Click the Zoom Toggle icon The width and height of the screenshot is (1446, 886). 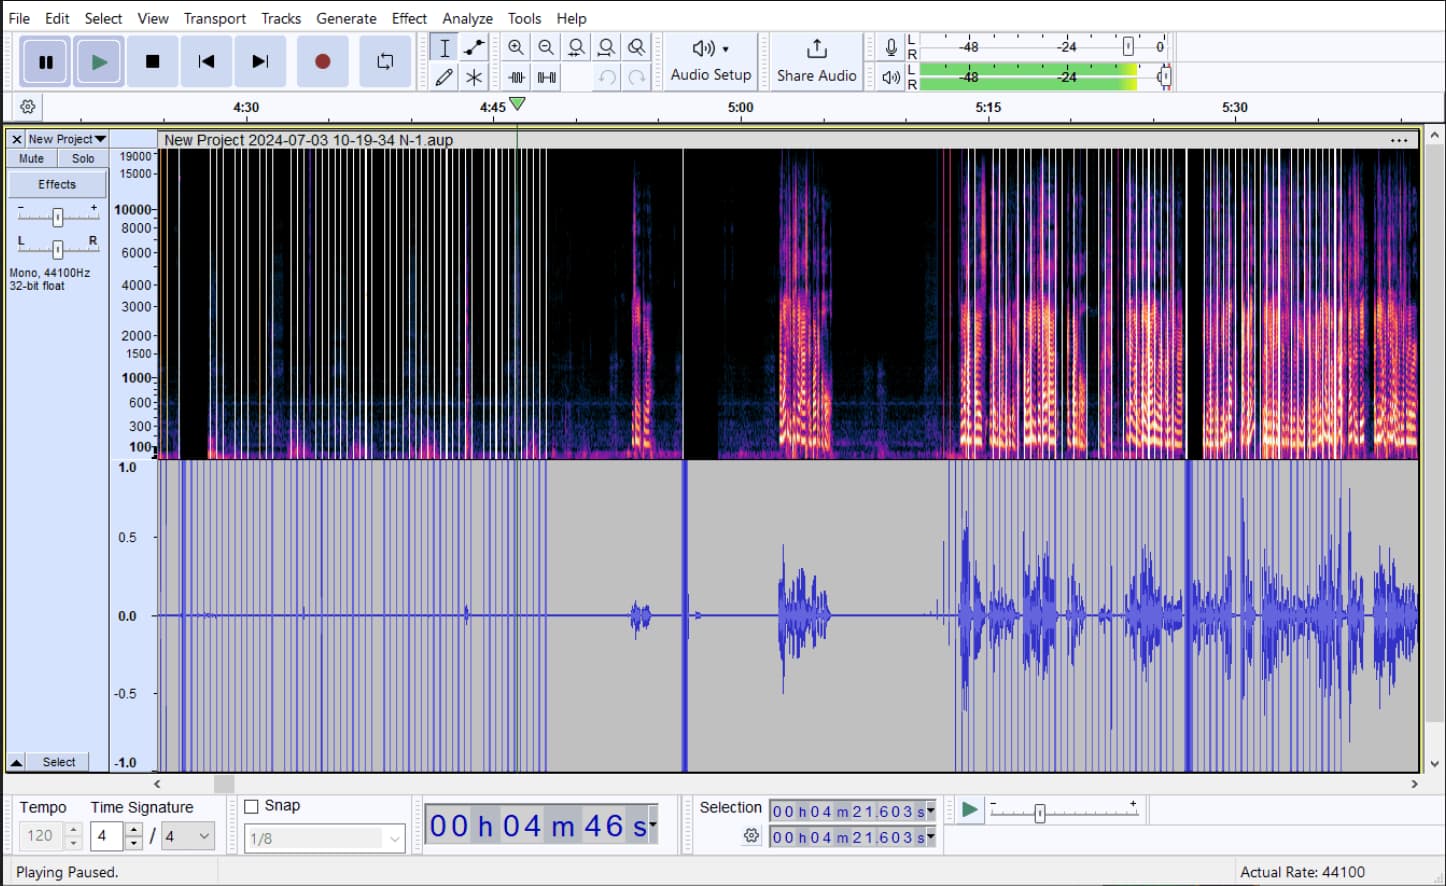click(x=636, y=47)
